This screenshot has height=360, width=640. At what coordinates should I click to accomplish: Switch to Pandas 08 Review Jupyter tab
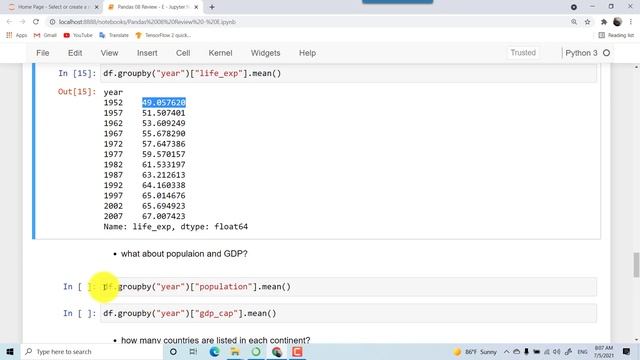coord(153,7)
